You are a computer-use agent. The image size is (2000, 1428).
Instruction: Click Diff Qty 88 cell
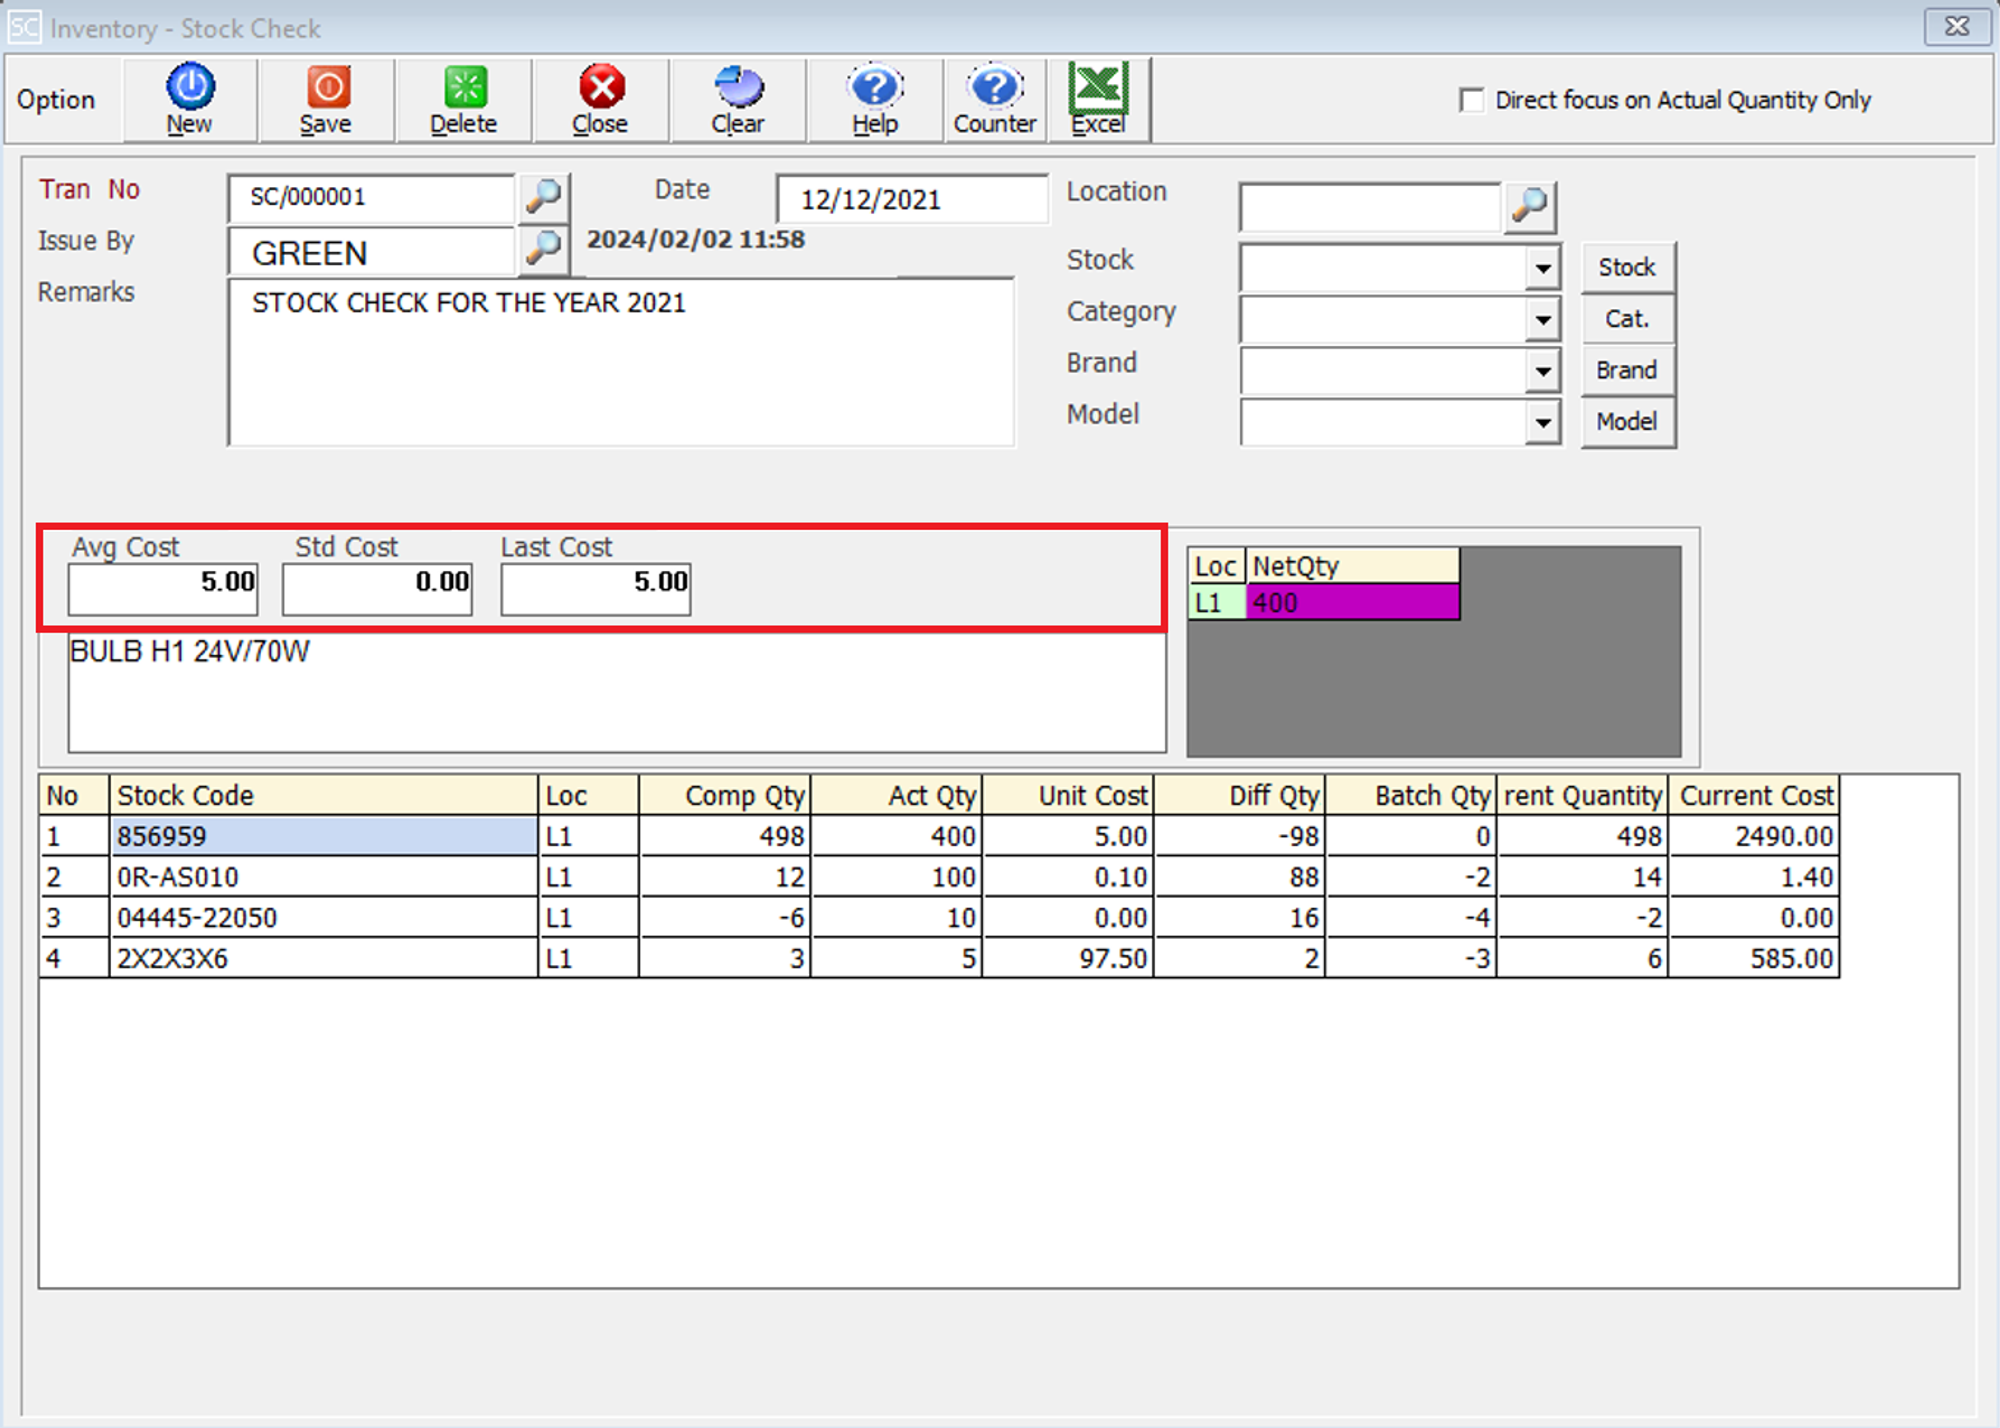coord(1240,877)
